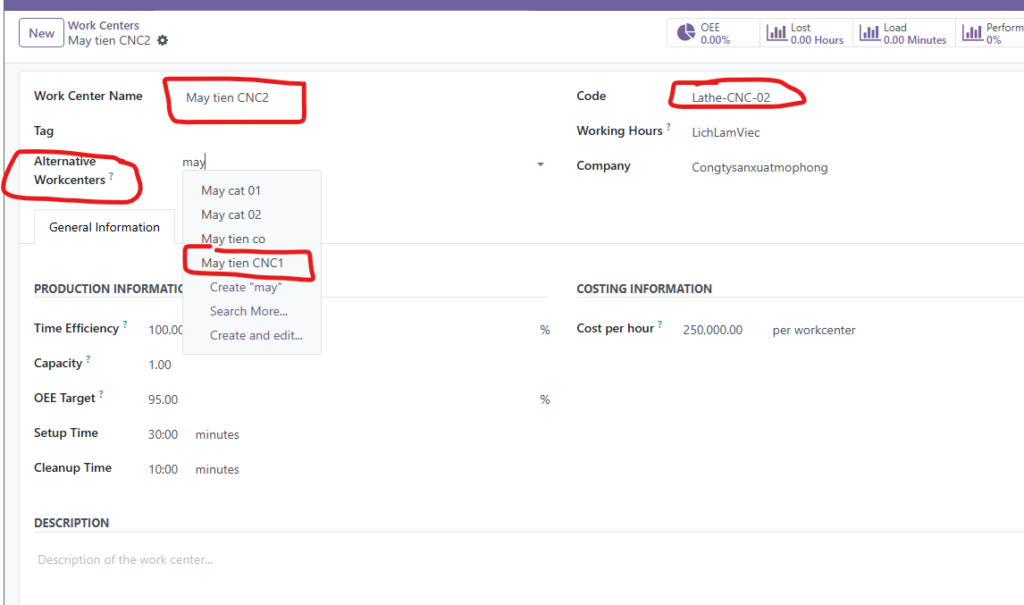The width and height of the screenshot is (1024, 605).
Task: Click the Alternative Workcenters help question mark
Action: tap(111, 176)
